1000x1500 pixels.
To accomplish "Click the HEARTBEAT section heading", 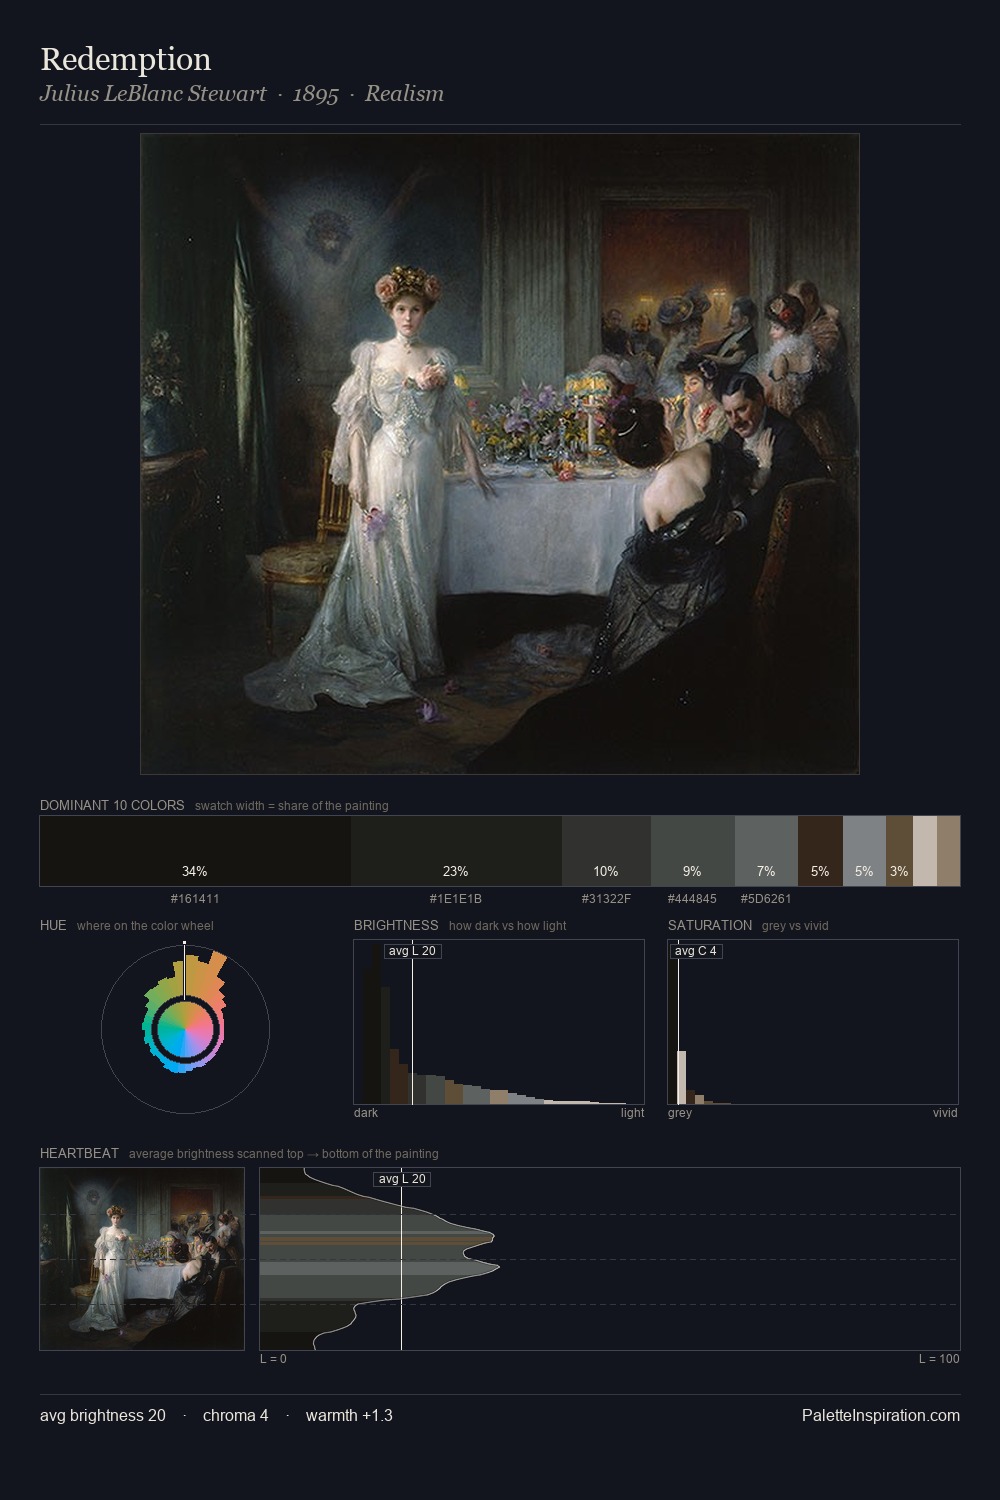I will (x=79, y=1153).
